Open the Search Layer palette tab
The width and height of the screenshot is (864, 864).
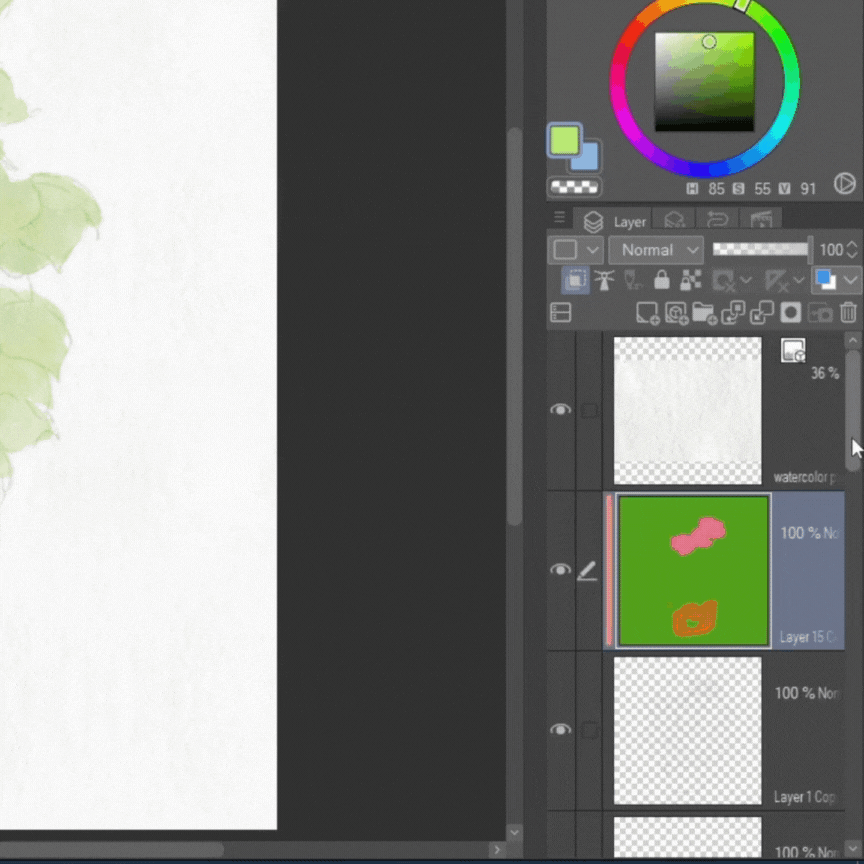tap(675, 220)
